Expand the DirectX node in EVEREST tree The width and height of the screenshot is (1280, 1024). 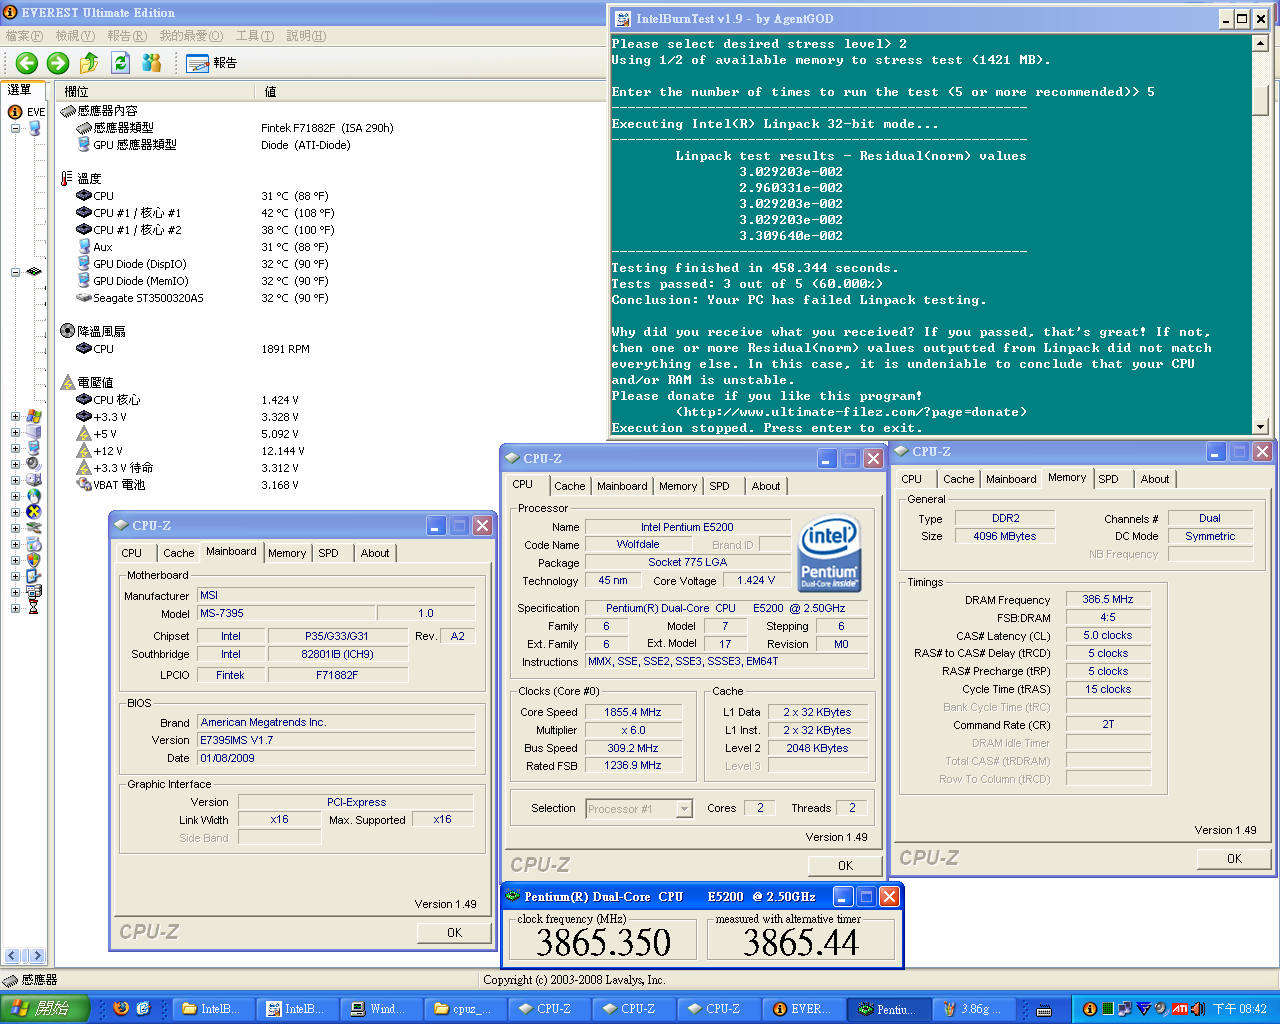pyautogui.click(x=15, y=513)
